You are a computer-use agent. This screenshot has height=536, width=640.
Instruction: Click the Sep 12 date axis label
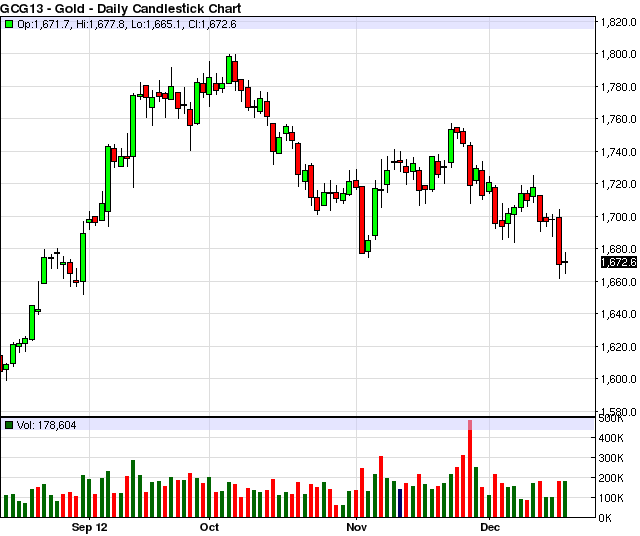pos(89,527)
